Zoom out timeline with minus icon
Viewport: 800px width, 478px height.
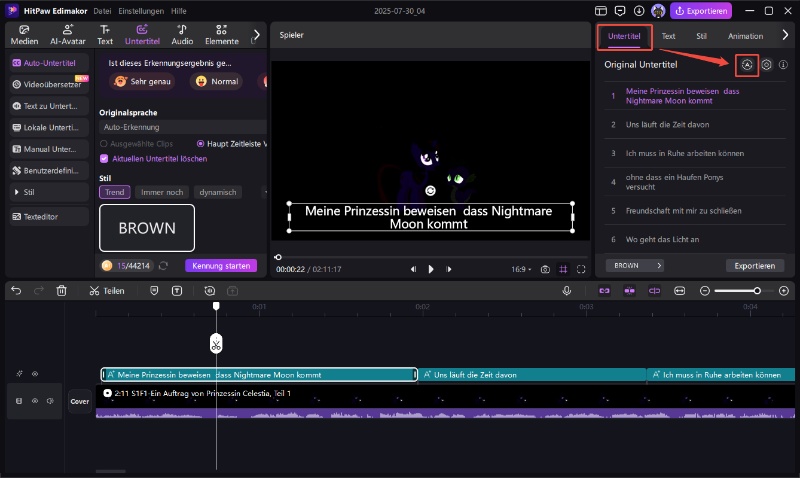[x=705, y=291]
